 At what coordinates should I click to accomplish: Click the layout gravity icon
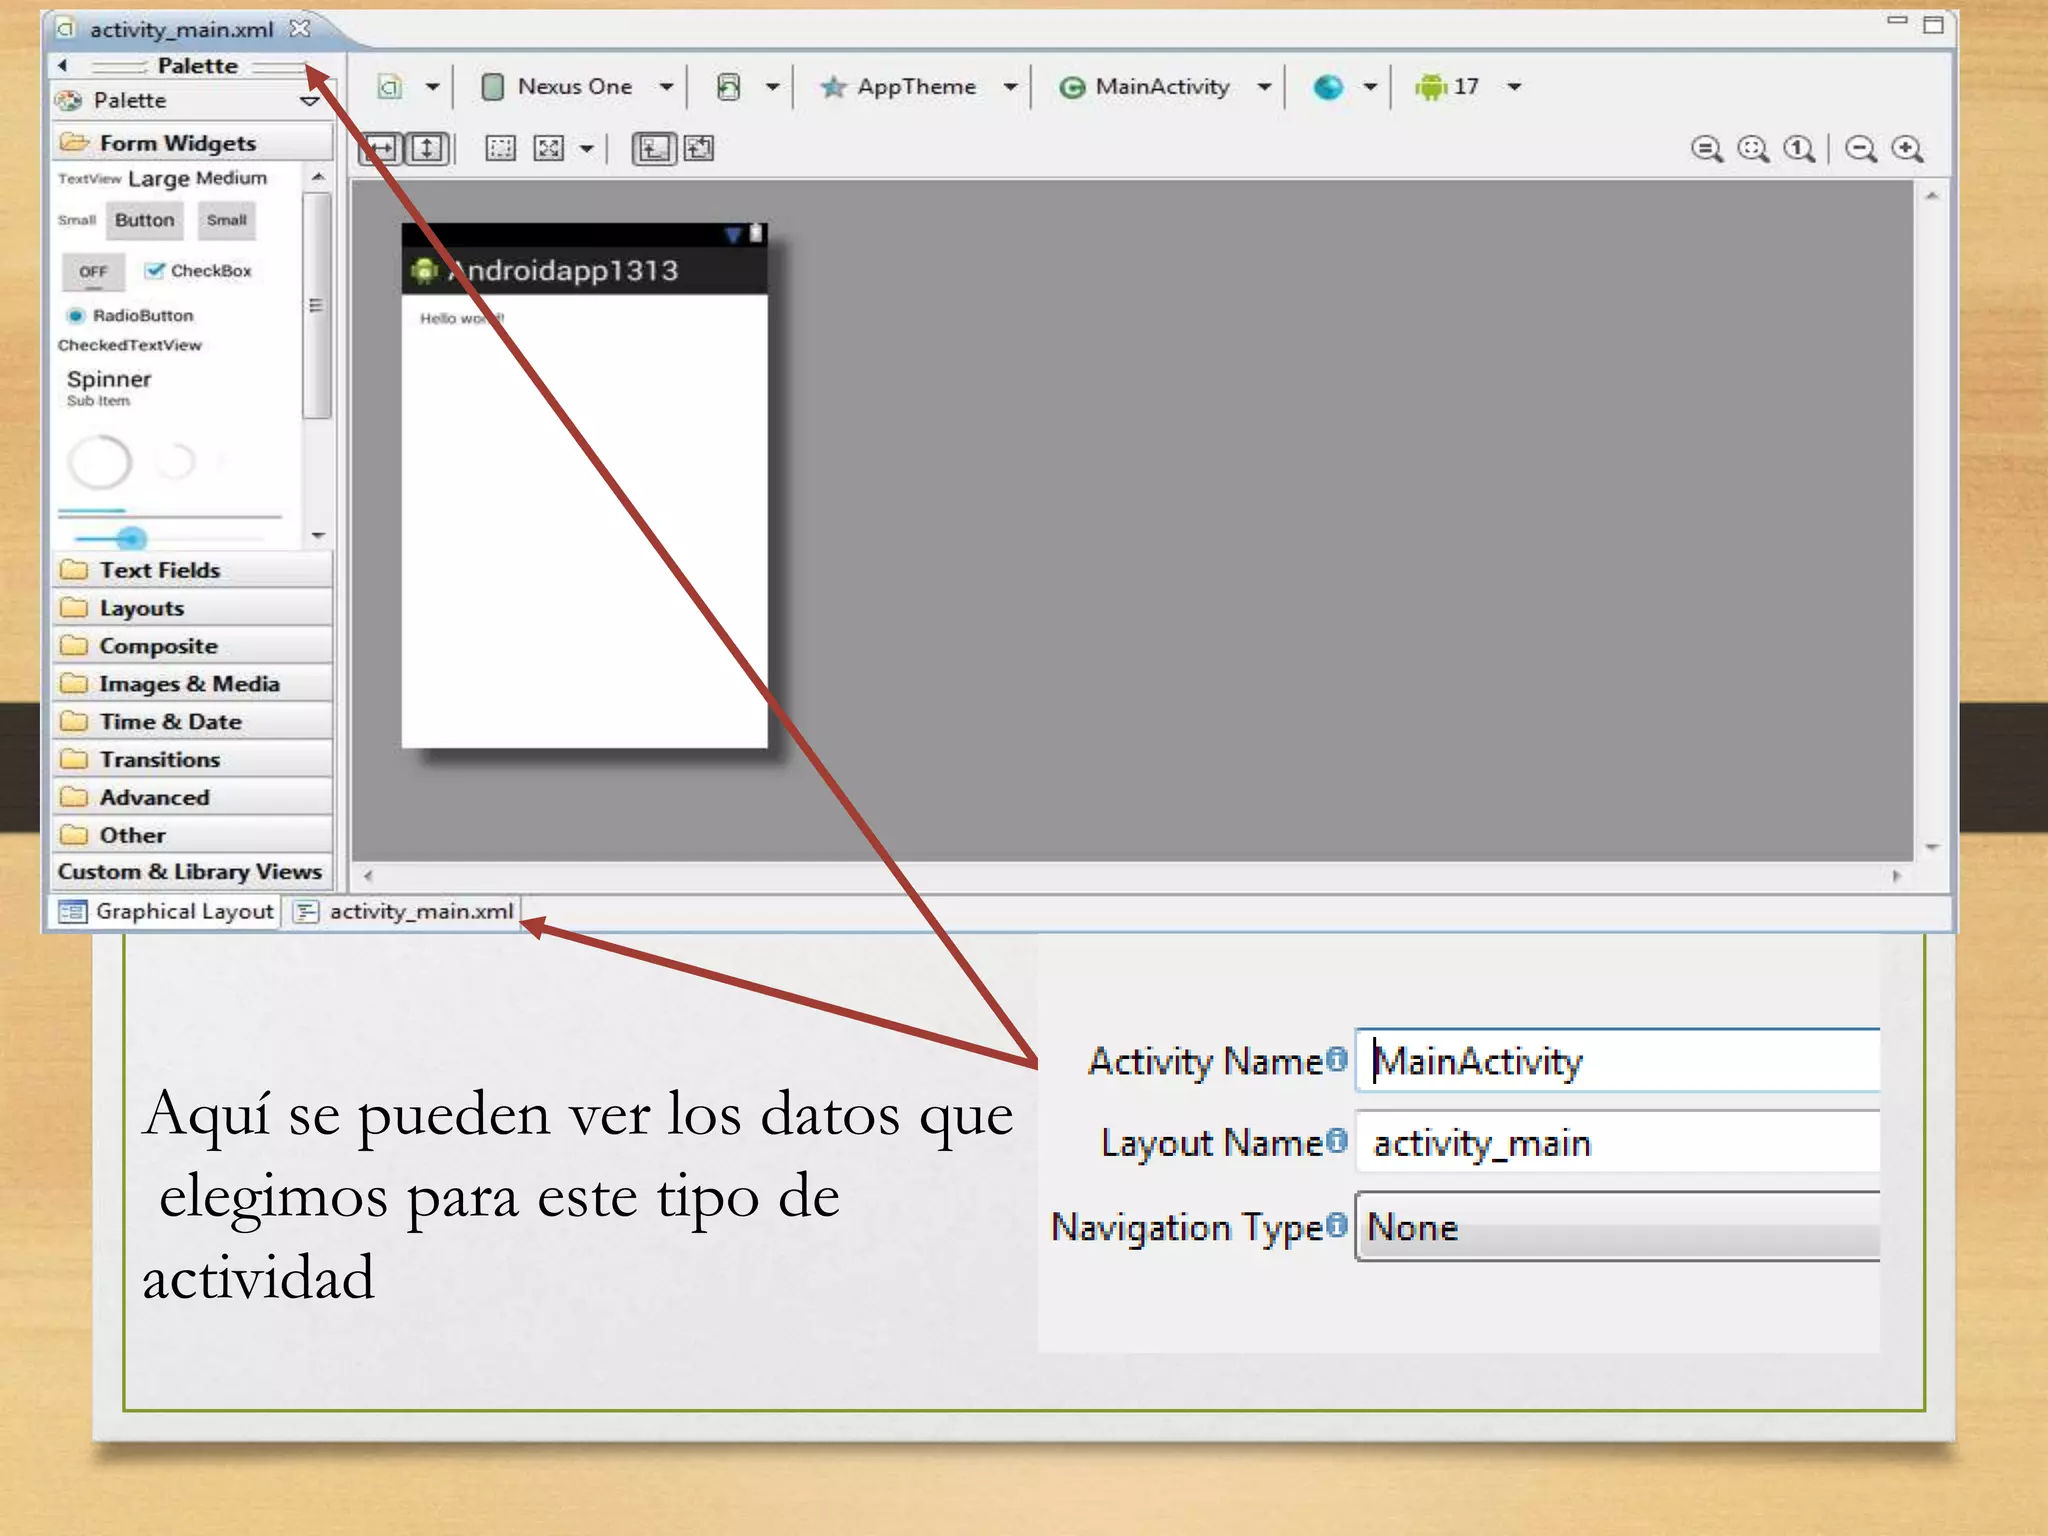click(549, 149)
